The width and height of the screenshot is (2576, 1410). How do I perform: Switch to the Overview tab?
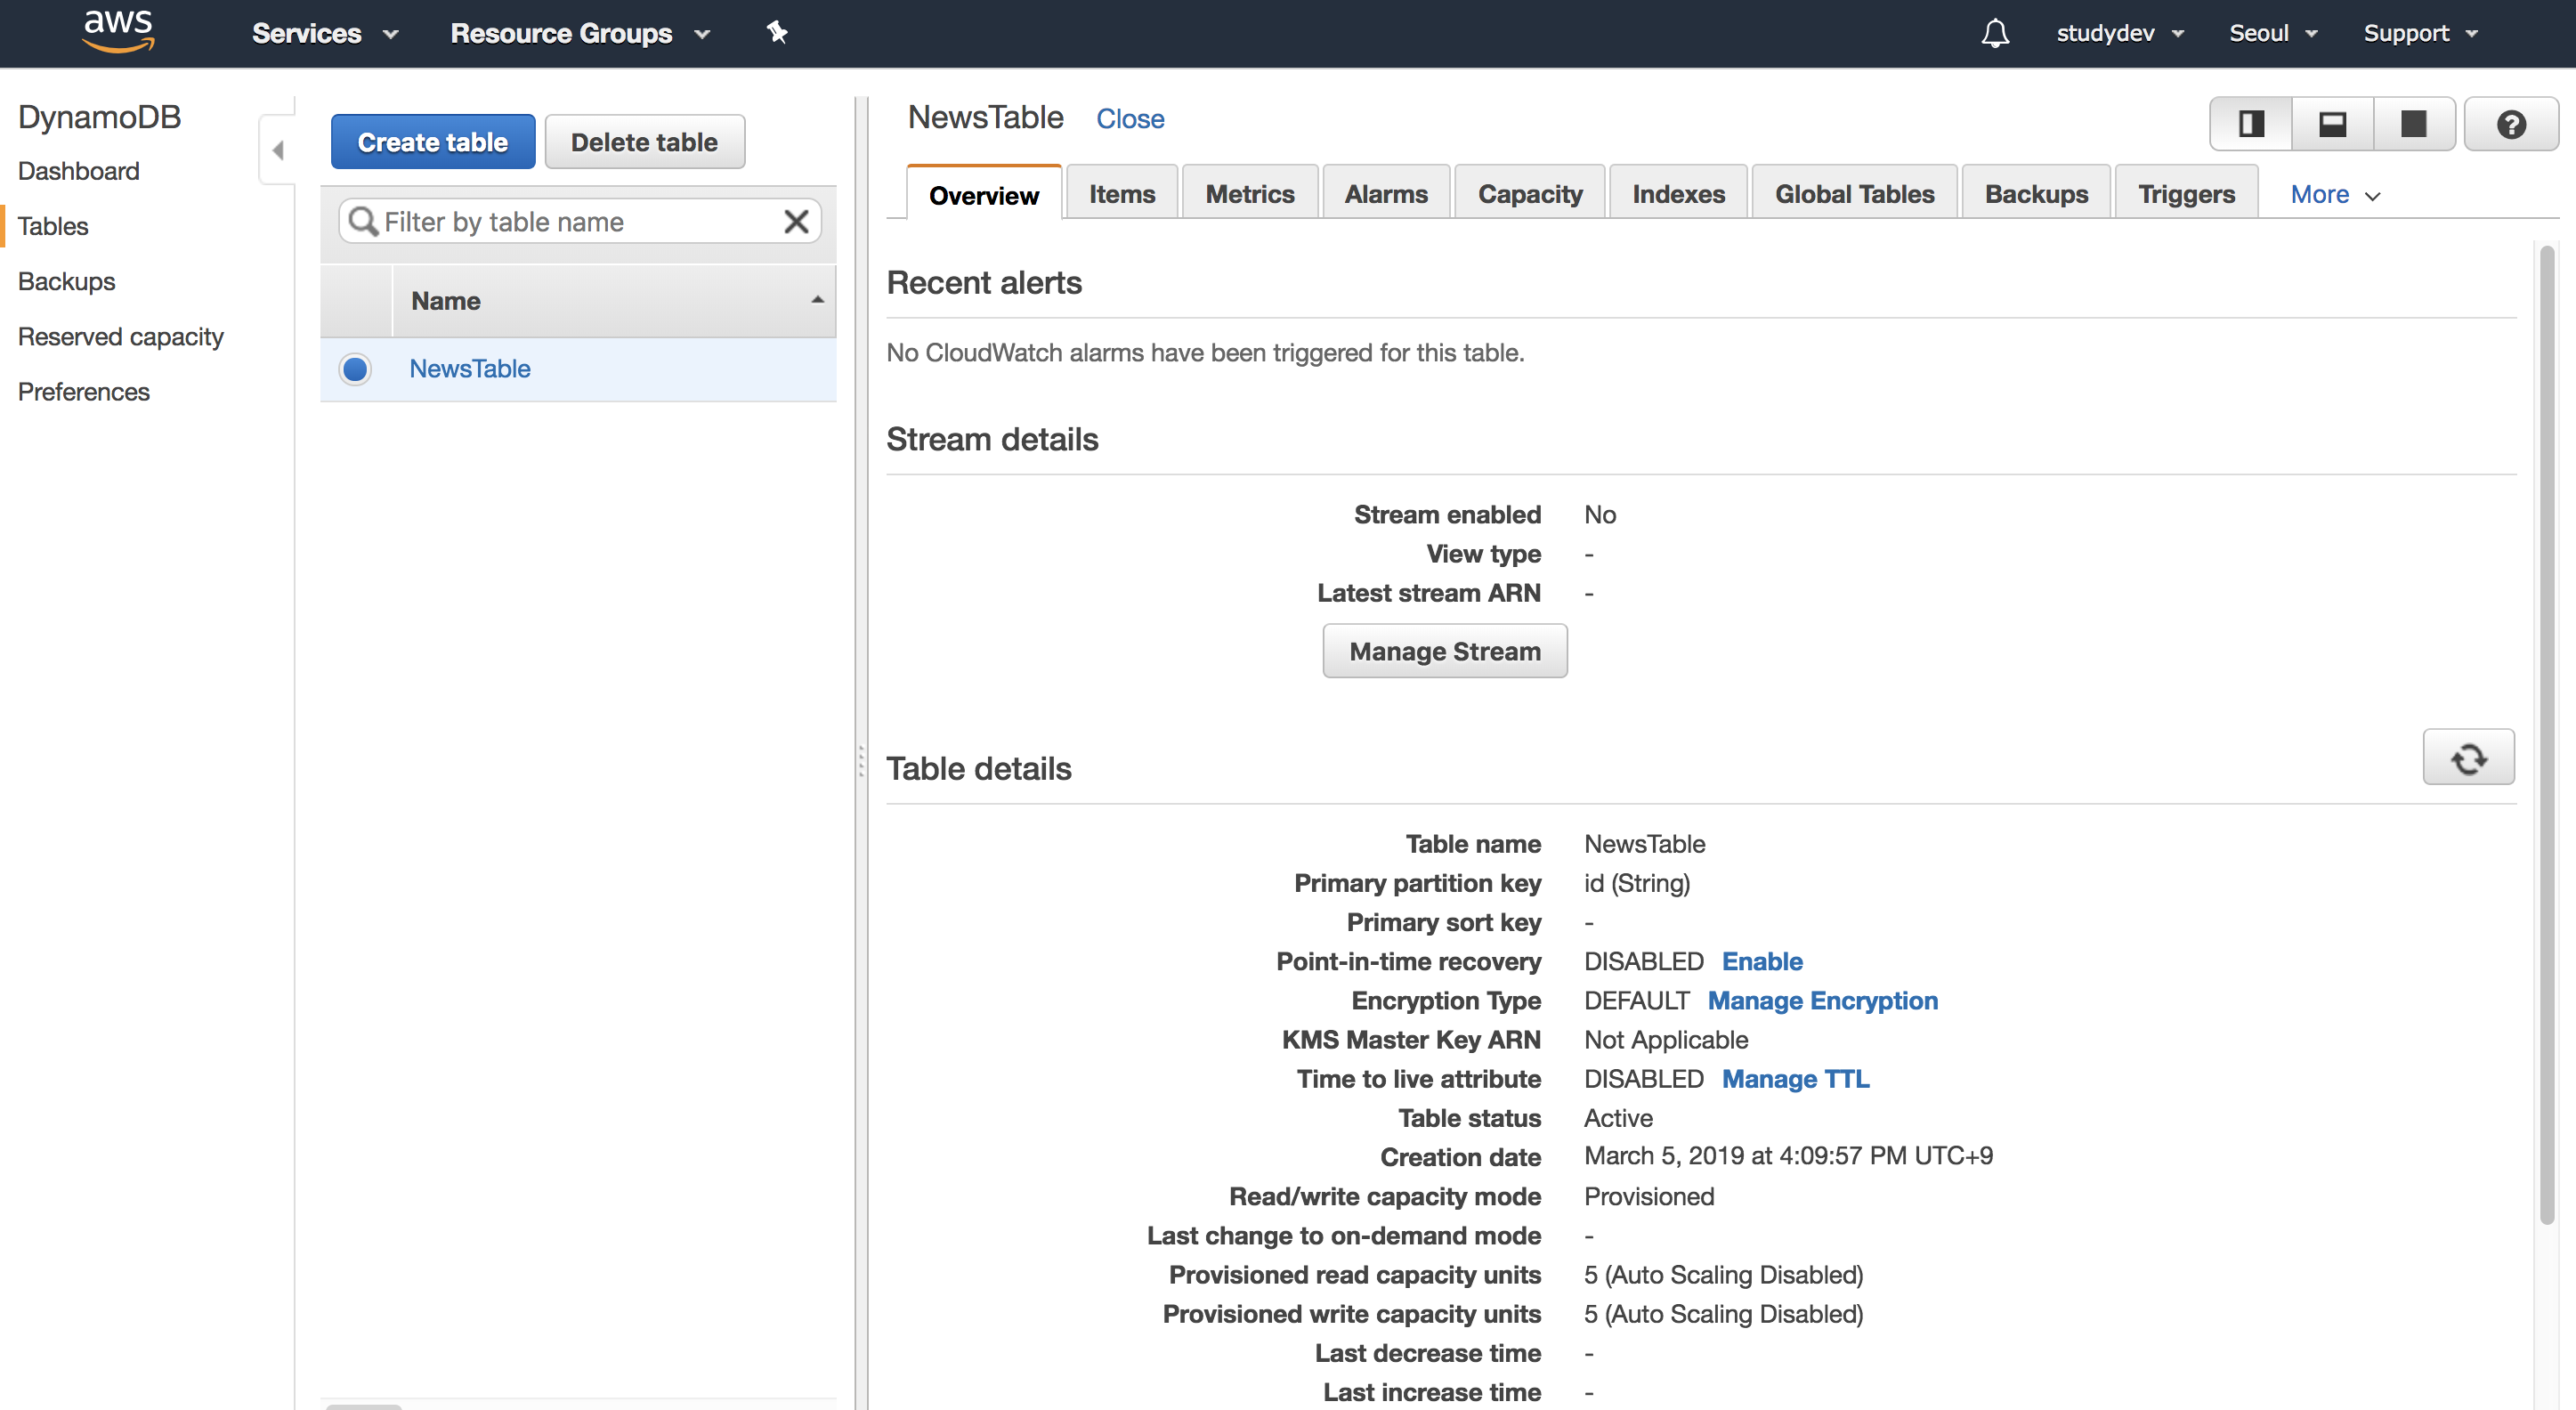983,194
